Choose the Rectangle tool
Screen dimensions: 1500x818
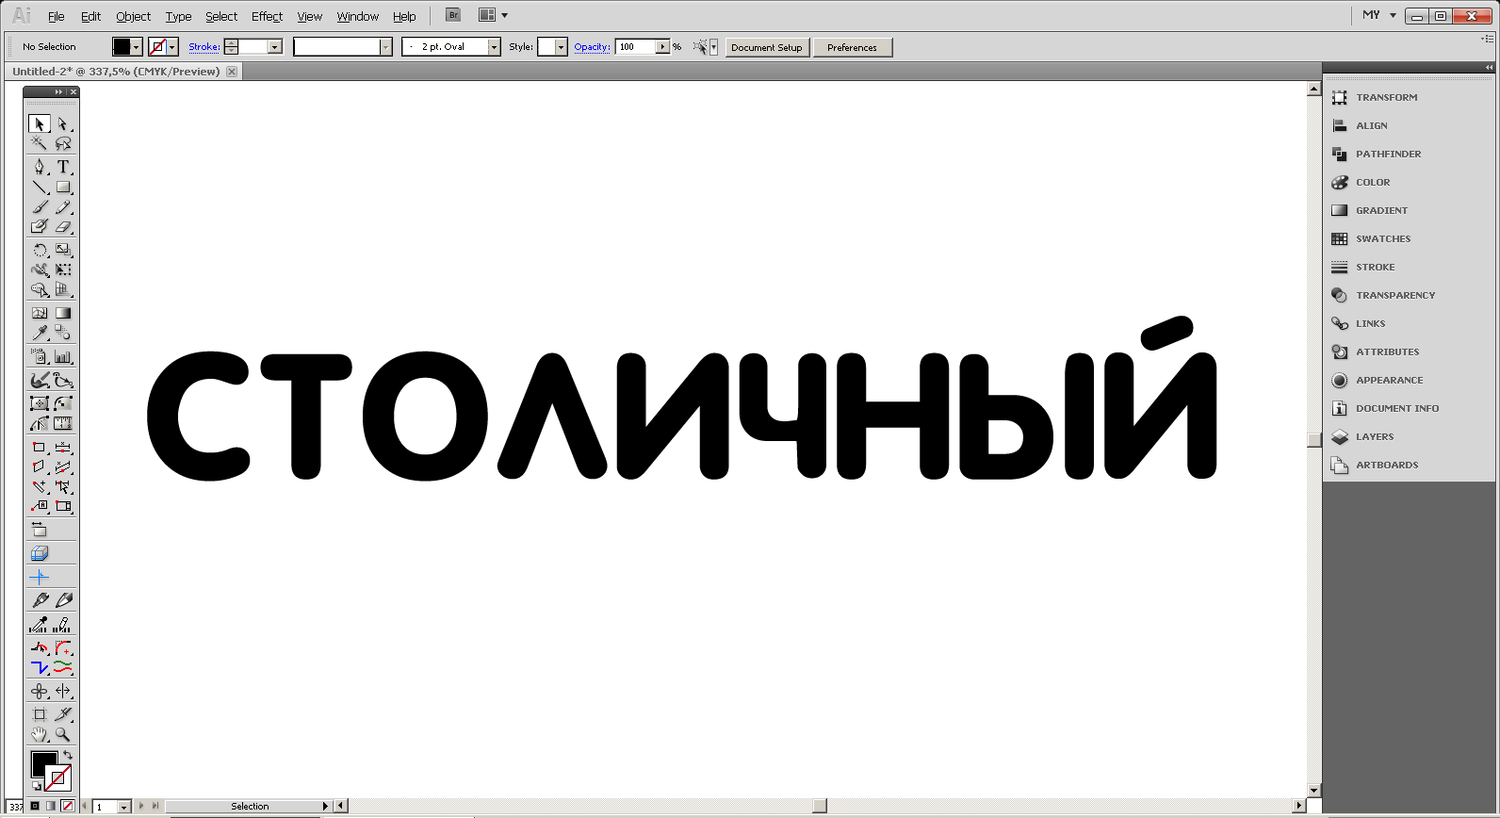[63, 187]
